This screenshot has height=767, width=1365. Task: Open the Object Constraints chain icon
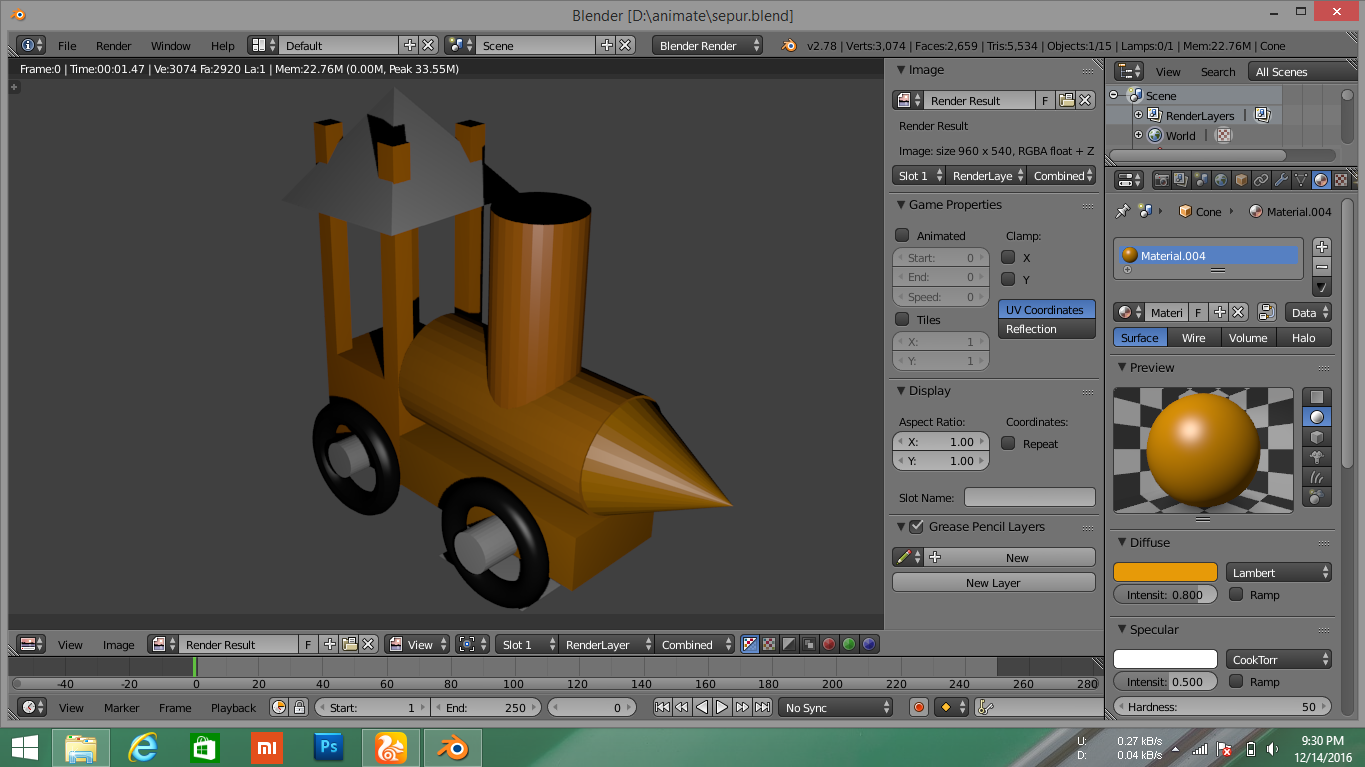(1261, 180)
